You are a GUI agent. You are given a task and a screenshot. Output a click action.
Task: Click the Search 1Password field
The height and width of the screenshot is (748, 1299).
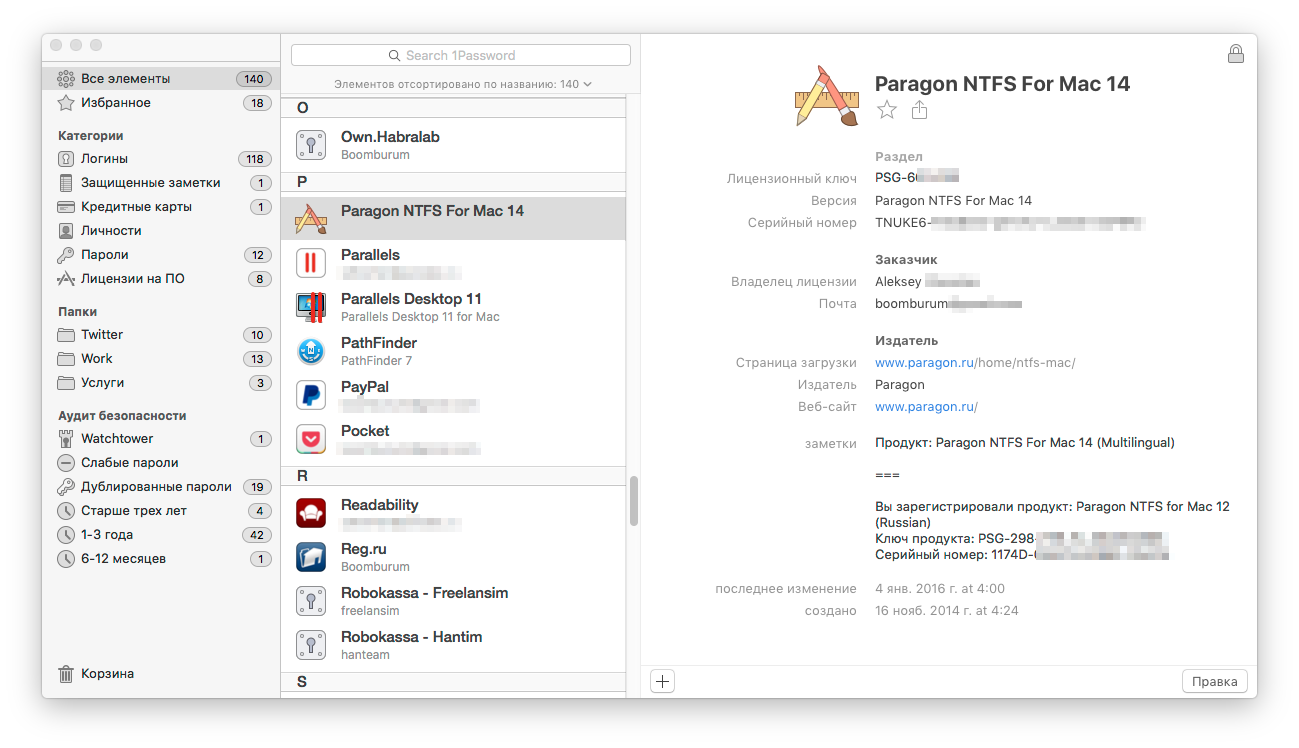(461, 55)
